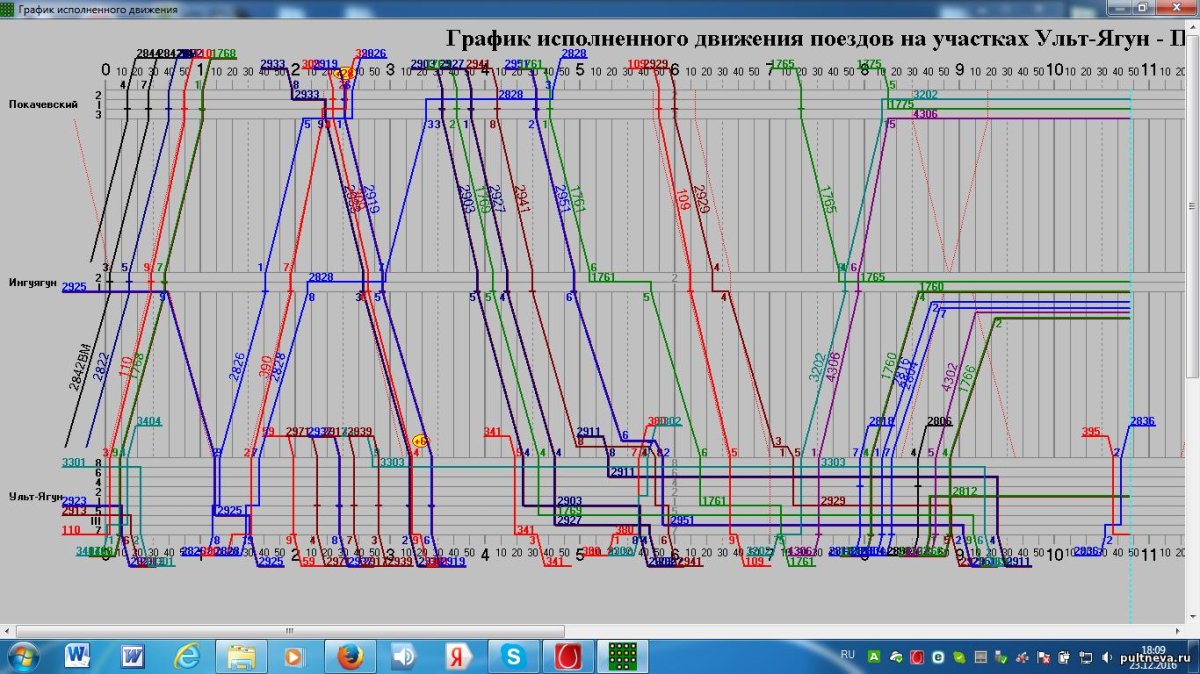Switch to Firefox in the taskbar
This screenshot has height=674, width=1200.
(350, 656)
